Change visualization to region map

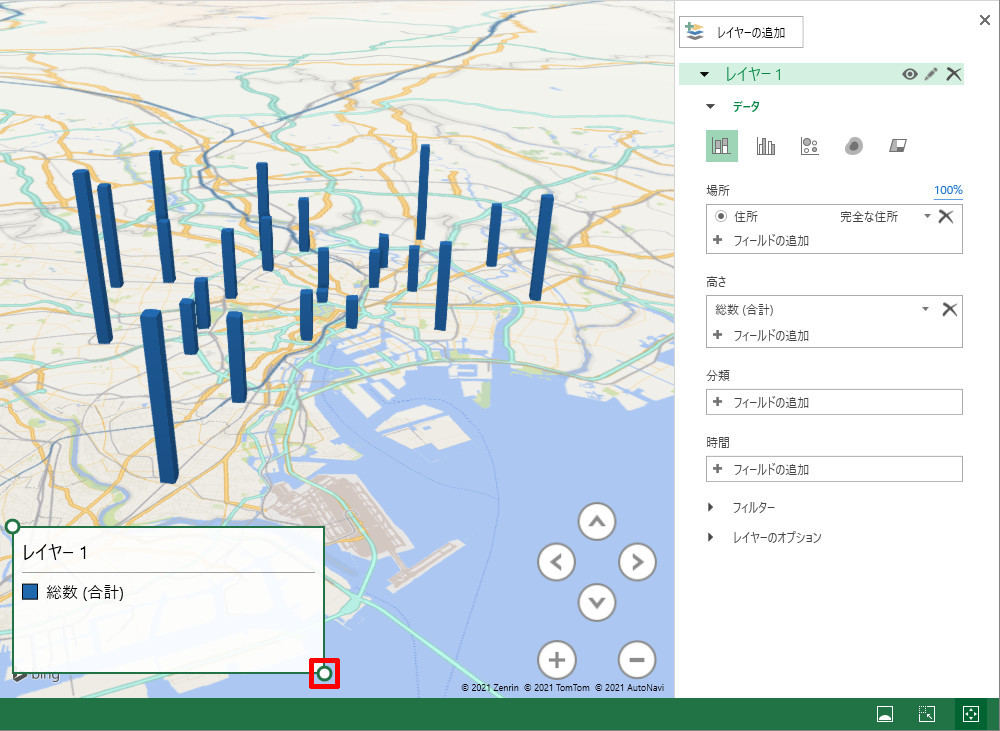point(897,146)
